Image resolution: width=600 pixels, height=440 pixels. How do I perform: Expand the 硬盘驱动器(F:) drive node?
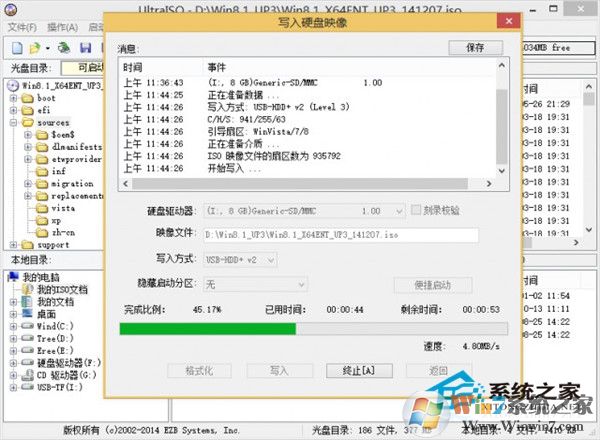click(13, 363)
